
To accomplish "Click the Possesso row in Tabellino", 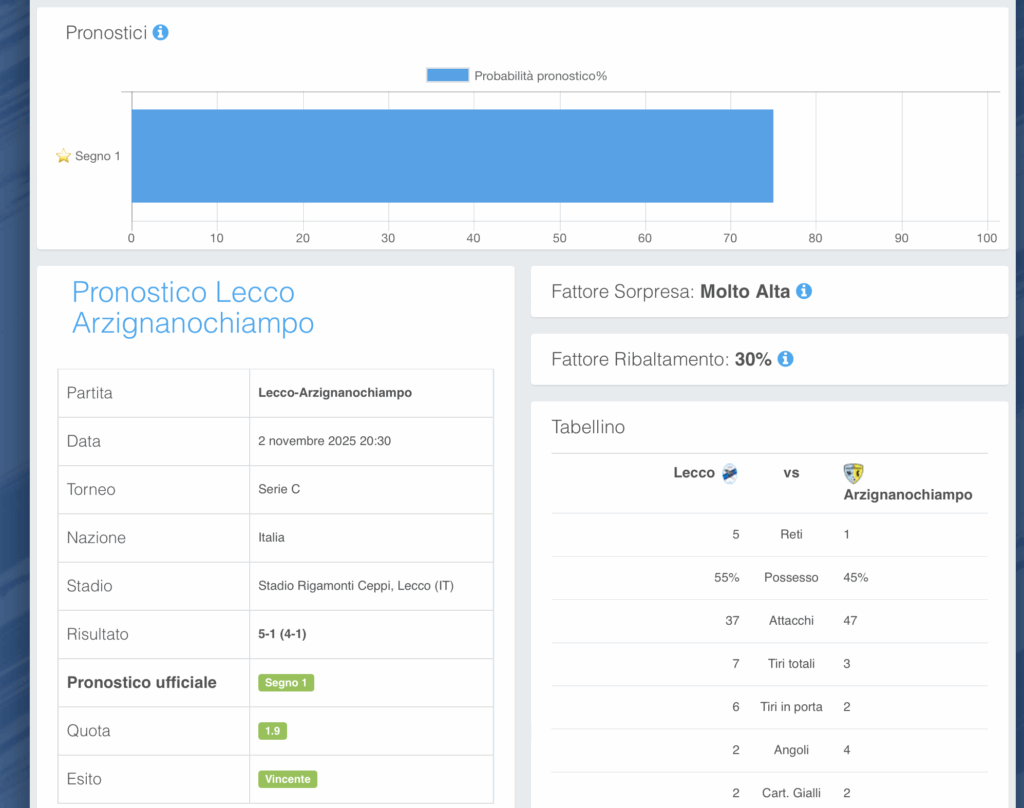I will pyautogui.click(x=790, y=578).
